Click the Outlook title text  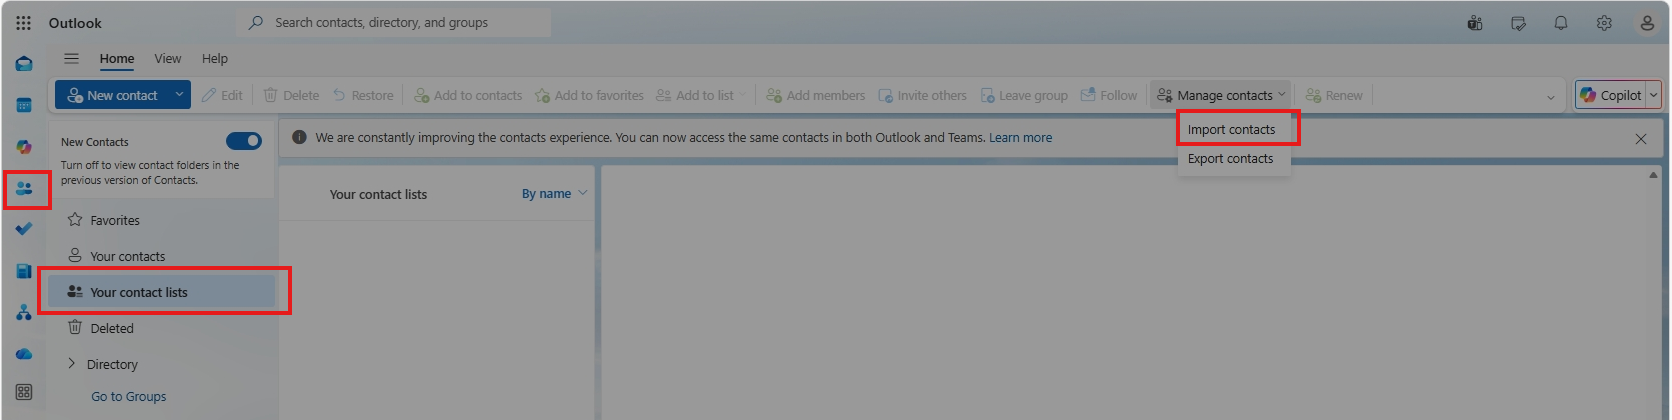[75, 23]
